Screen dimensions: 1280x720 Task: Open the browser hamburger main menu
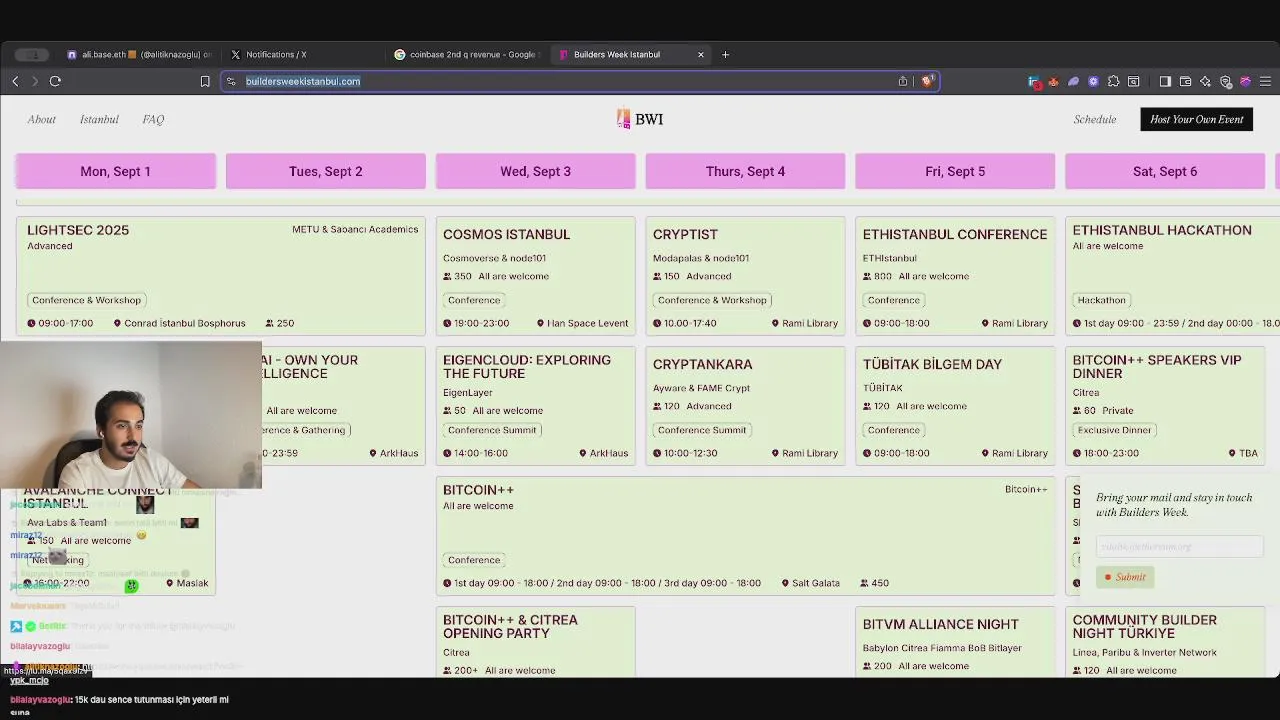1265,81
